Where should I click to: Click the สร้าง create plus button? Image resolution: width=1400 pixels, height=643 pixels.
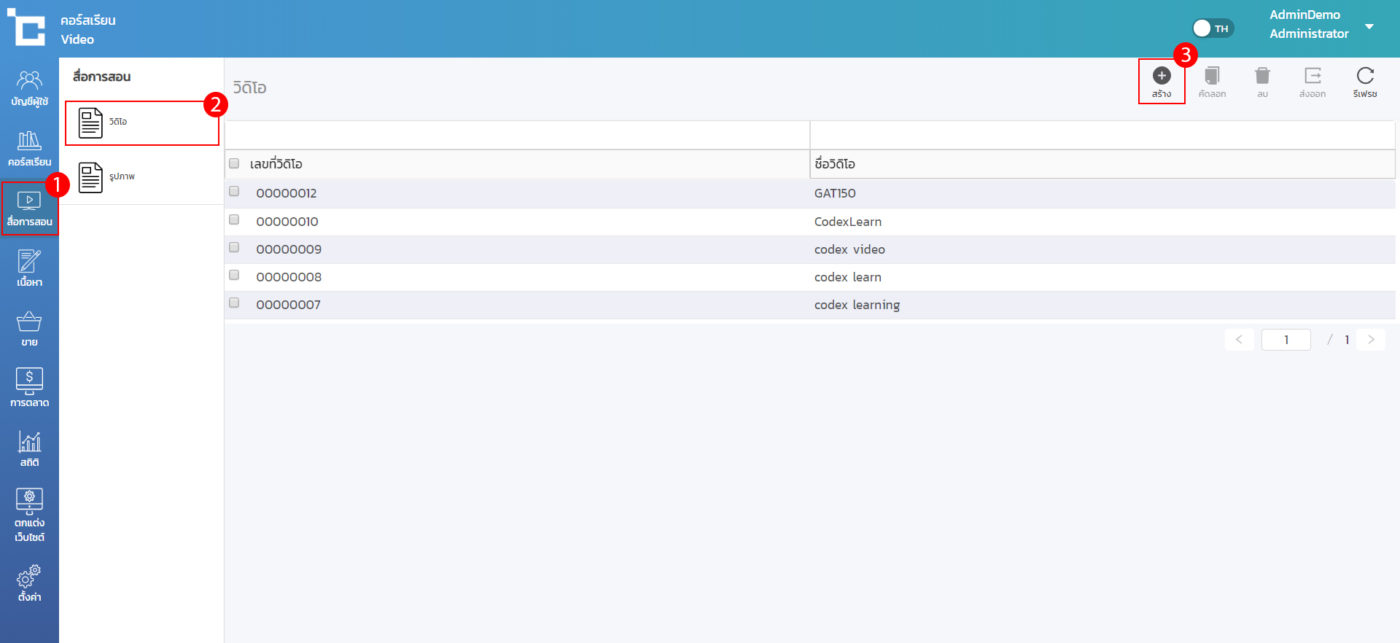tap(1161, 81)
